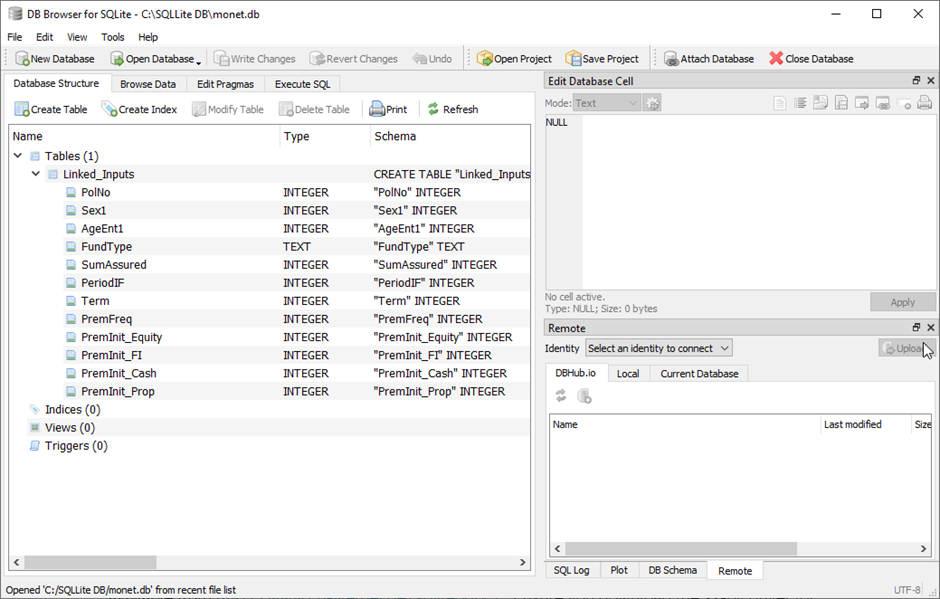Click the Create Index icon

110,110
